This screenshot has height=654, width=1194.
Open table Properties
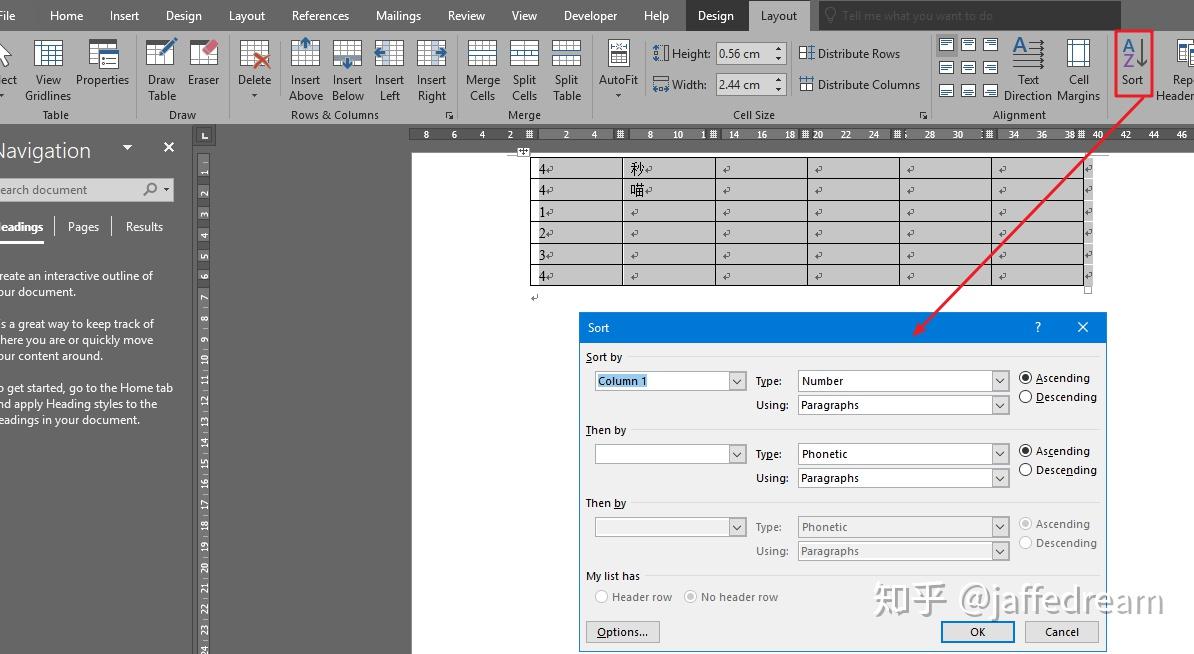click(x=103, y=64)
